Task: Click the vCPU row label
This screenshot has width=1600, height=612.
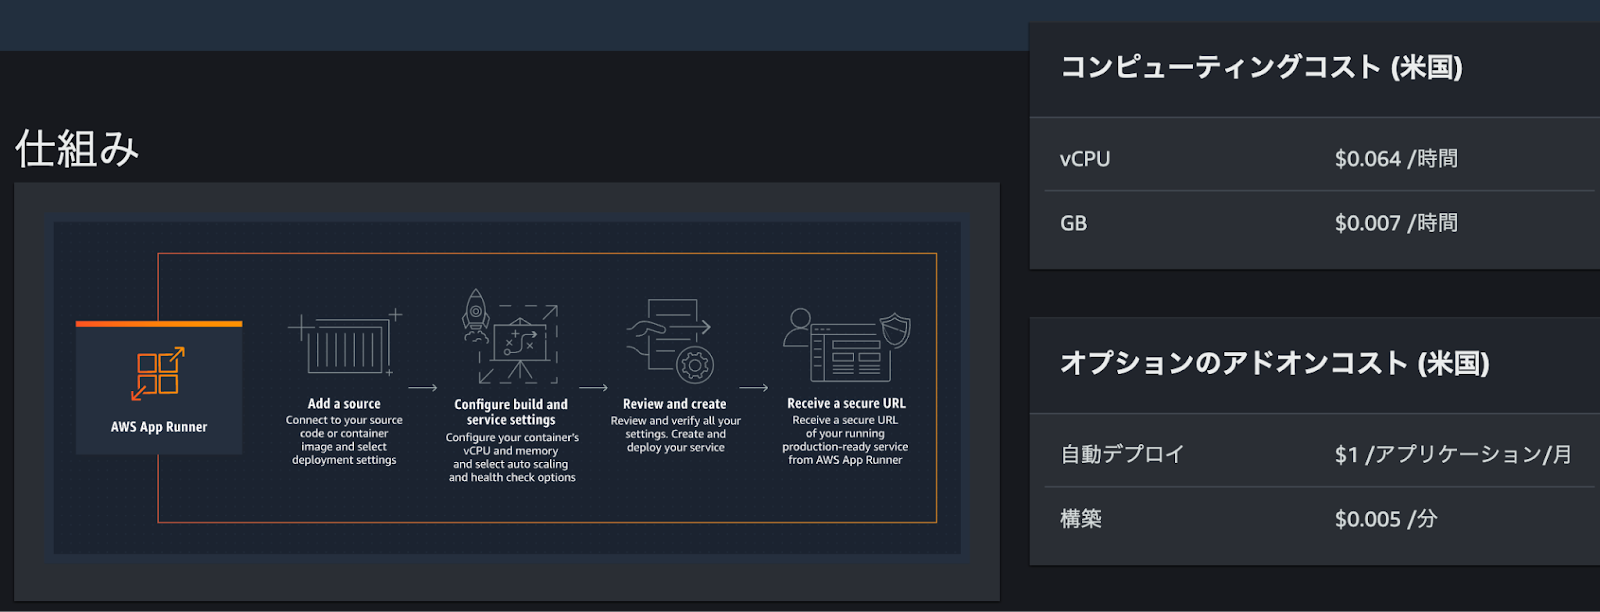Action: 1085,159
